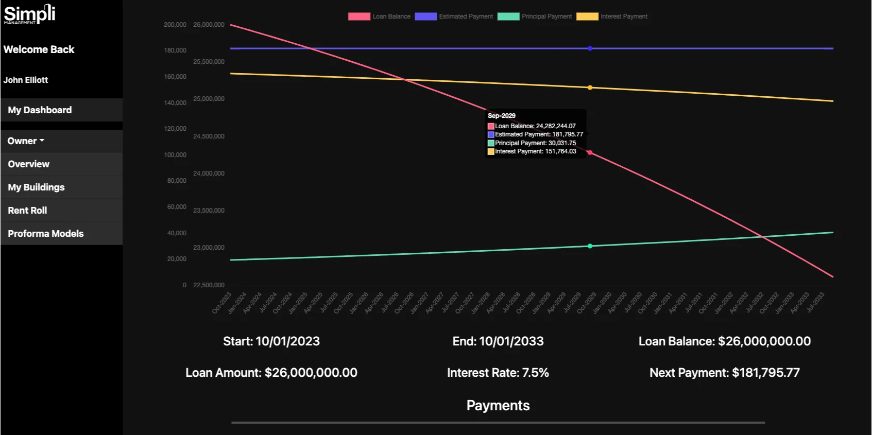The width and height of the screenshot is (872, 435).
Task: Click the 40,000 y-axis label
Action: (x=177, y=233)
